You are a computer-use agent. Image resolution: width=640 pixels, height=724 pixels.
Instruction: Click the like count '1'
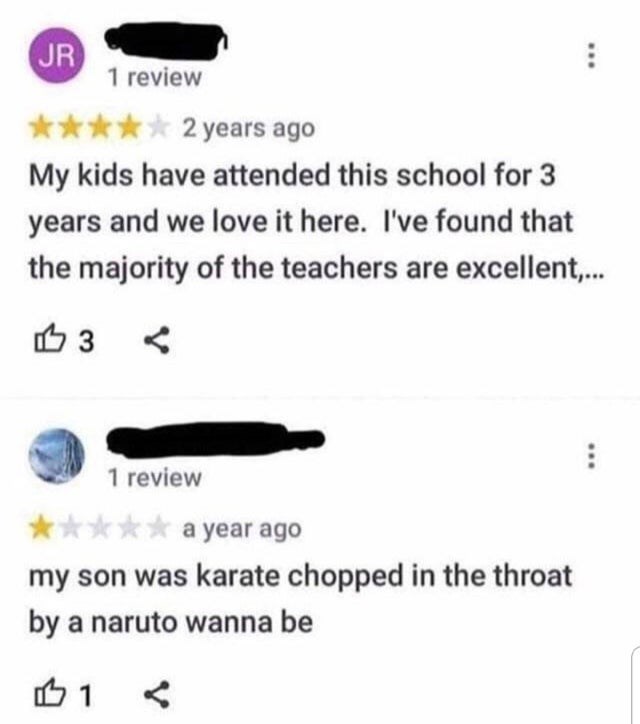click(85, 695)
